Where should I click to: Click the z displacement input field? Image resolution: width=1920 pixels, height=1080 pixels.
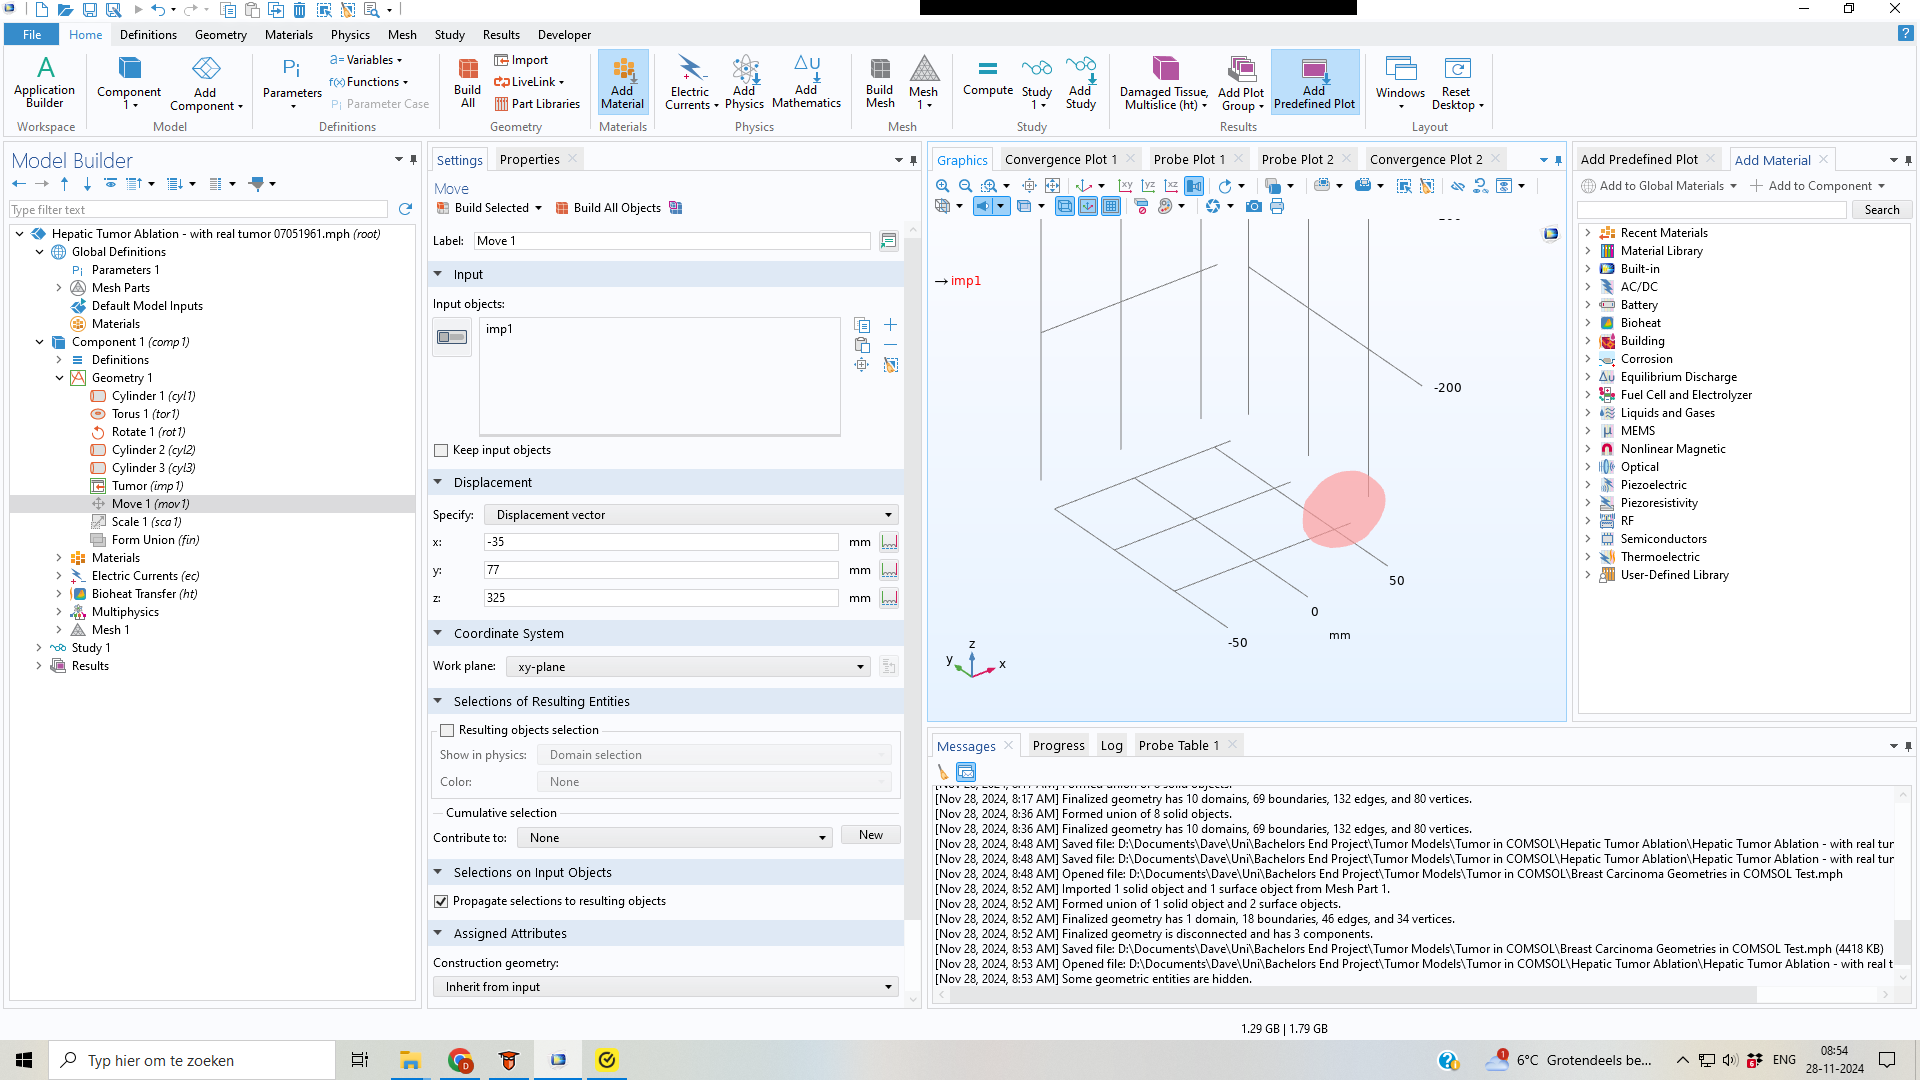click(660, 598)
